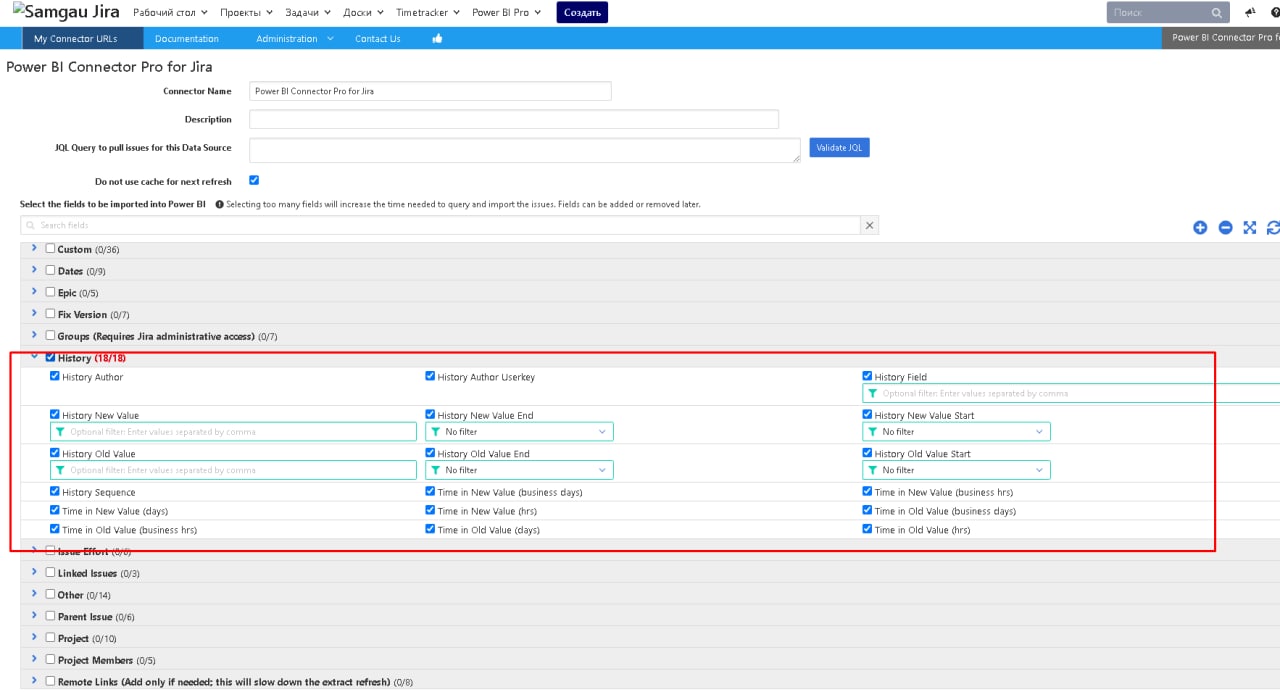The width and height of the screenshot is (1280, 692).
Task: Open the Administration dropdown tab
Action: pyautogui.click(x=294, y=39)
